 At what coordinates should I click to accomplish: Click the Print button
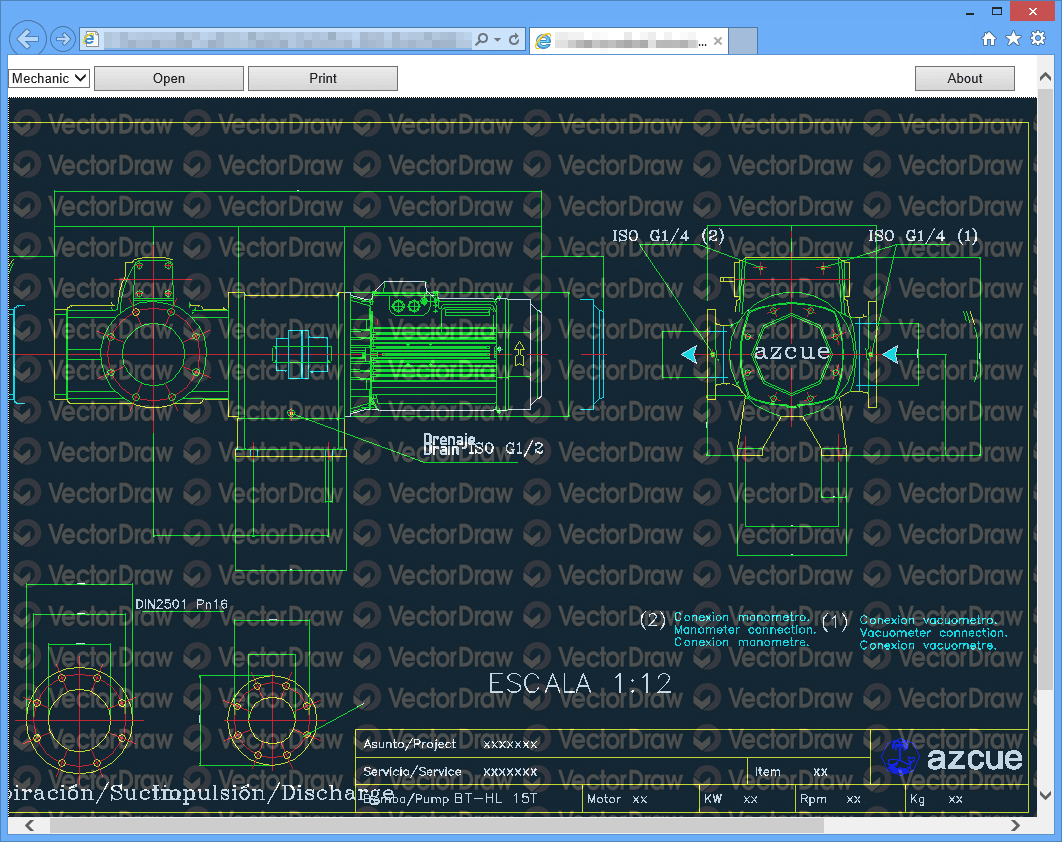click(x=323, y=79)
